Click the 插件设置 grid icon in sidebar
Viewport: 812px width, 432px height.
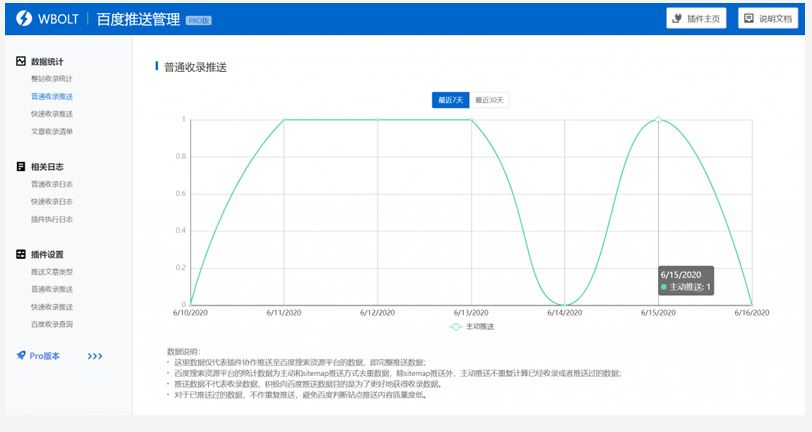click(x=21, y=254)
